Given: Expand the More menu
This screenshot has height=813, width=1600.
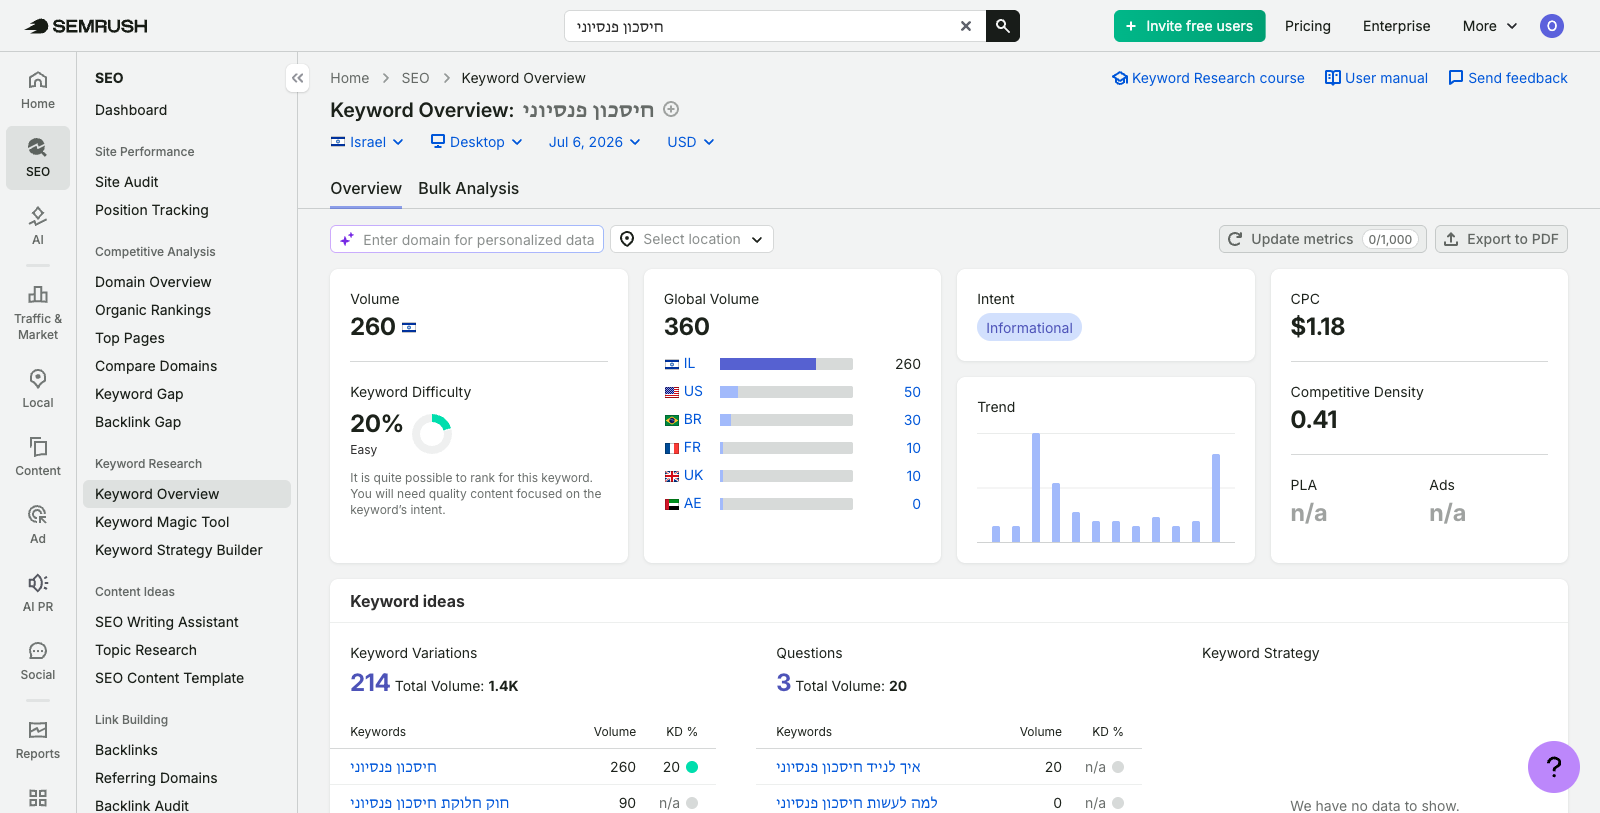Looking at the screenshot, I should [x=1490, y=26].
